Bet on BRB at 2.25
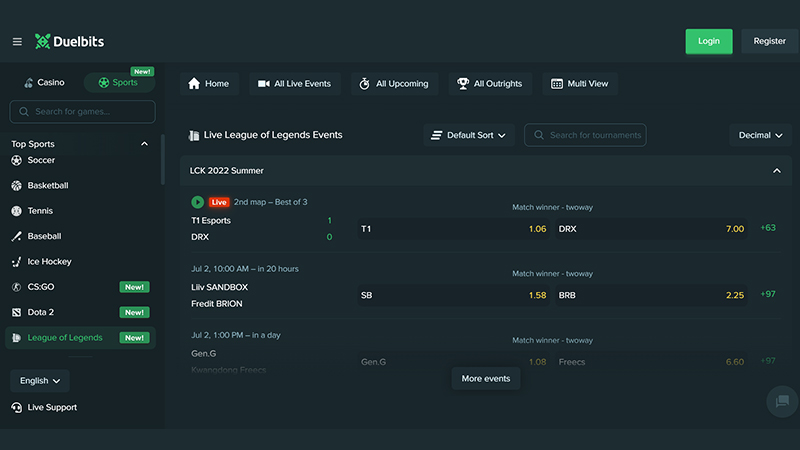This screenshot has width=800, height=450. point(651,295)
